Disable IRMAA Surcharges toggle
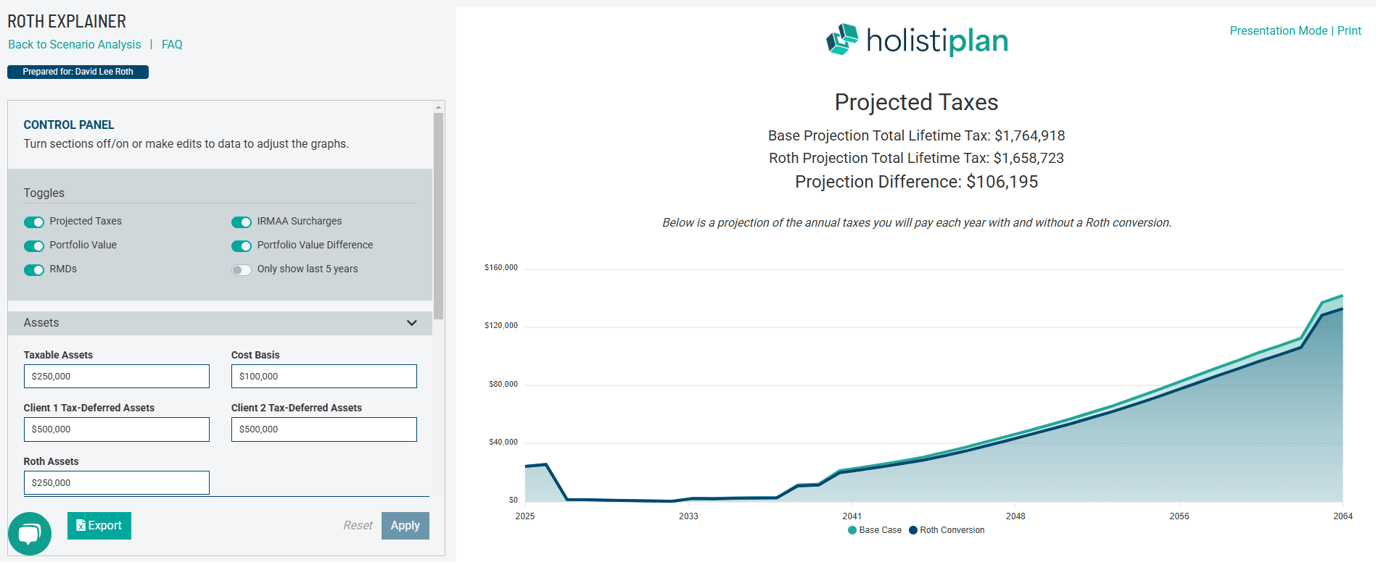Screen dimensions: 1376x562 (241, 222)
